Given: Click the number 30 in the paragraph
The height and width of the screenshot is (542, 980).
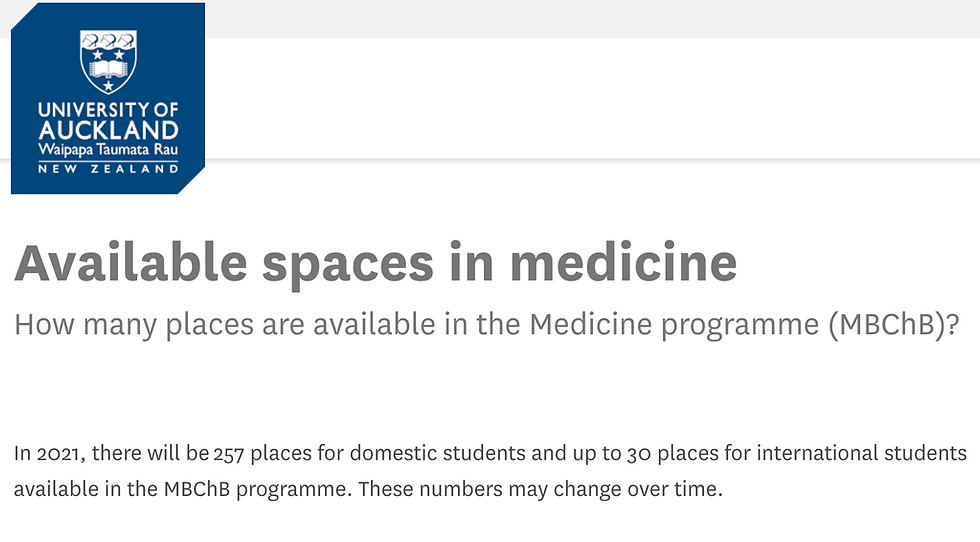Looking at the screenshot, I should (x=639, y=453).
